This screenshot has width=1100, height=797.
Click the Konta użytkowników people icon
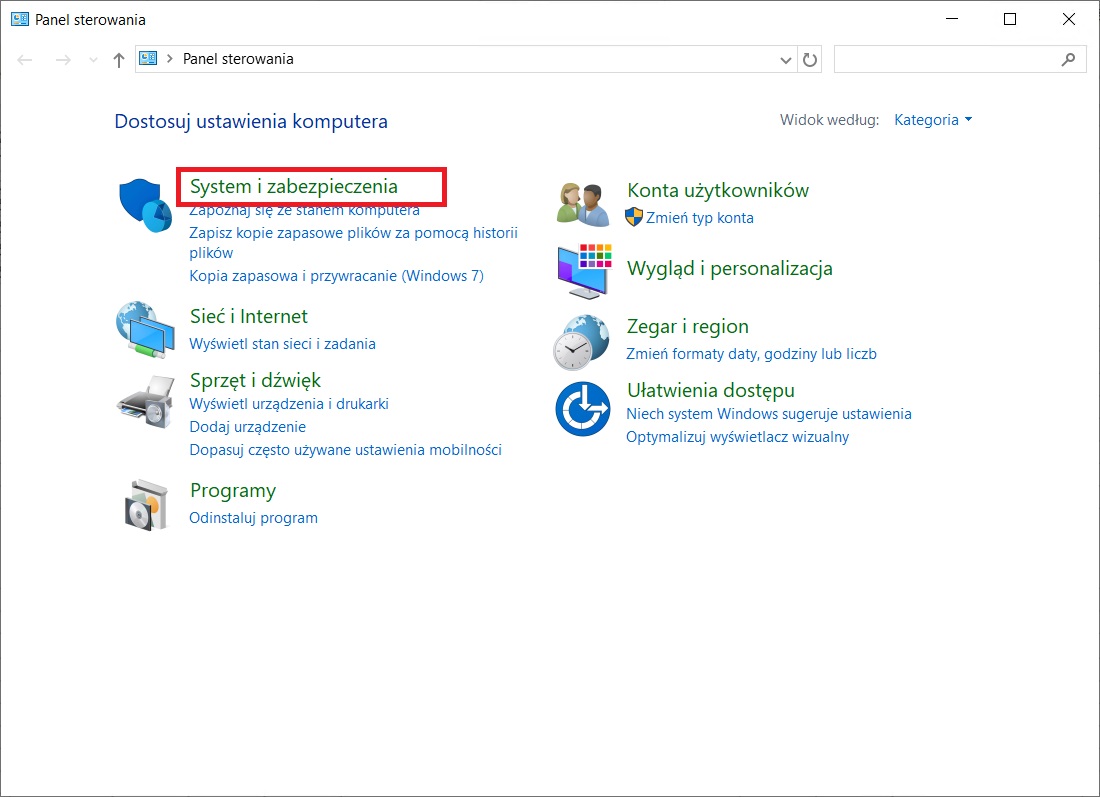(x=583, y=204)
